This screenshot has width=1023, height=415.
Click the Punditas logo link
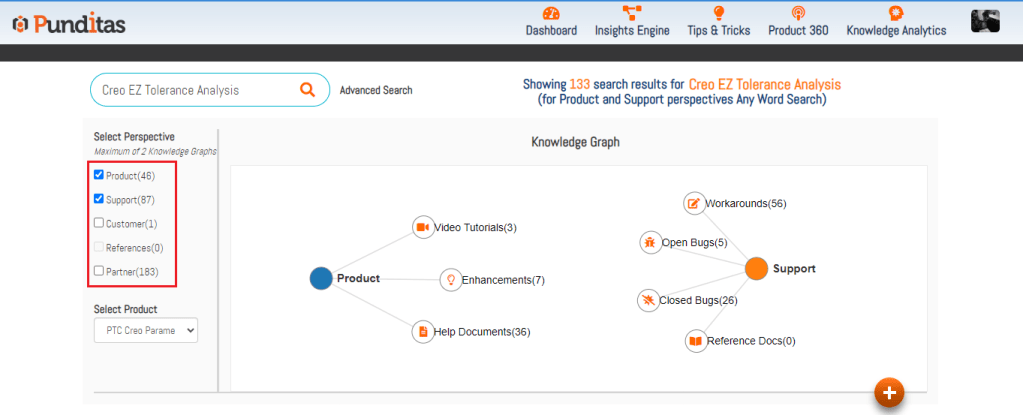(x=69, y=23)
